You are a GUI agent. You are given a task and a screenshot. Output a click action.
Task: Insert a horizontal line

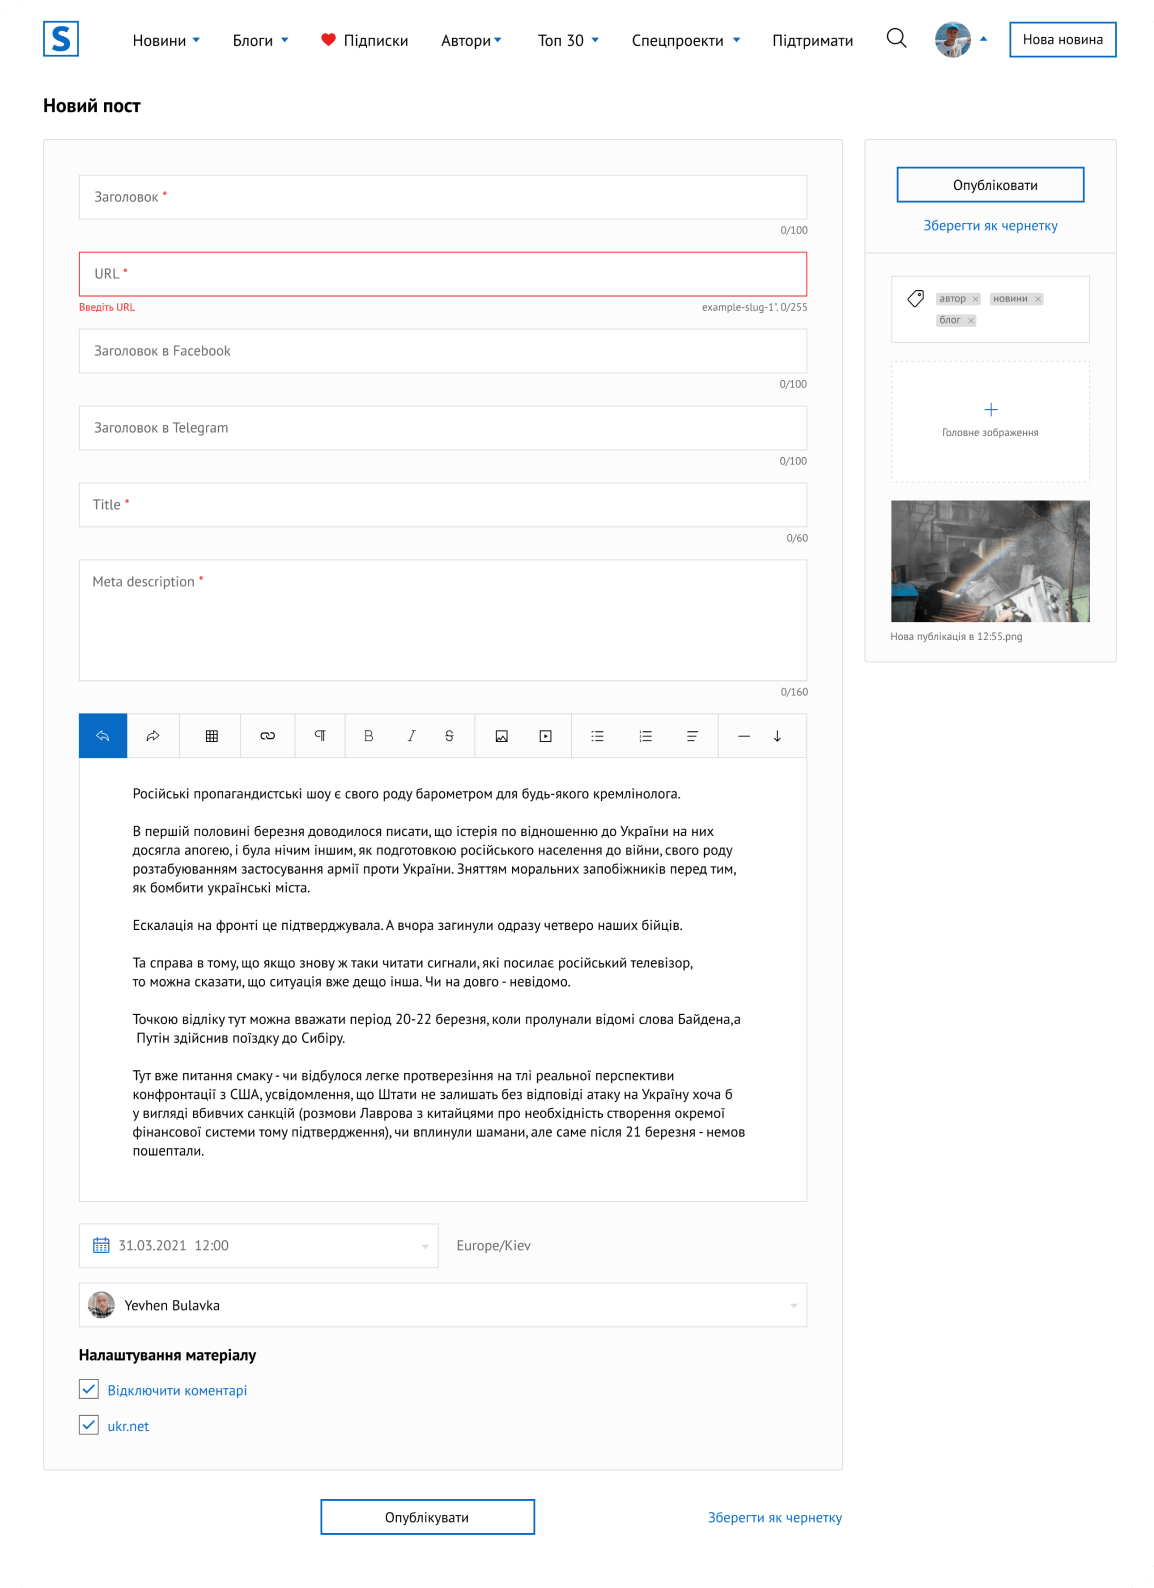coord(744,736)
